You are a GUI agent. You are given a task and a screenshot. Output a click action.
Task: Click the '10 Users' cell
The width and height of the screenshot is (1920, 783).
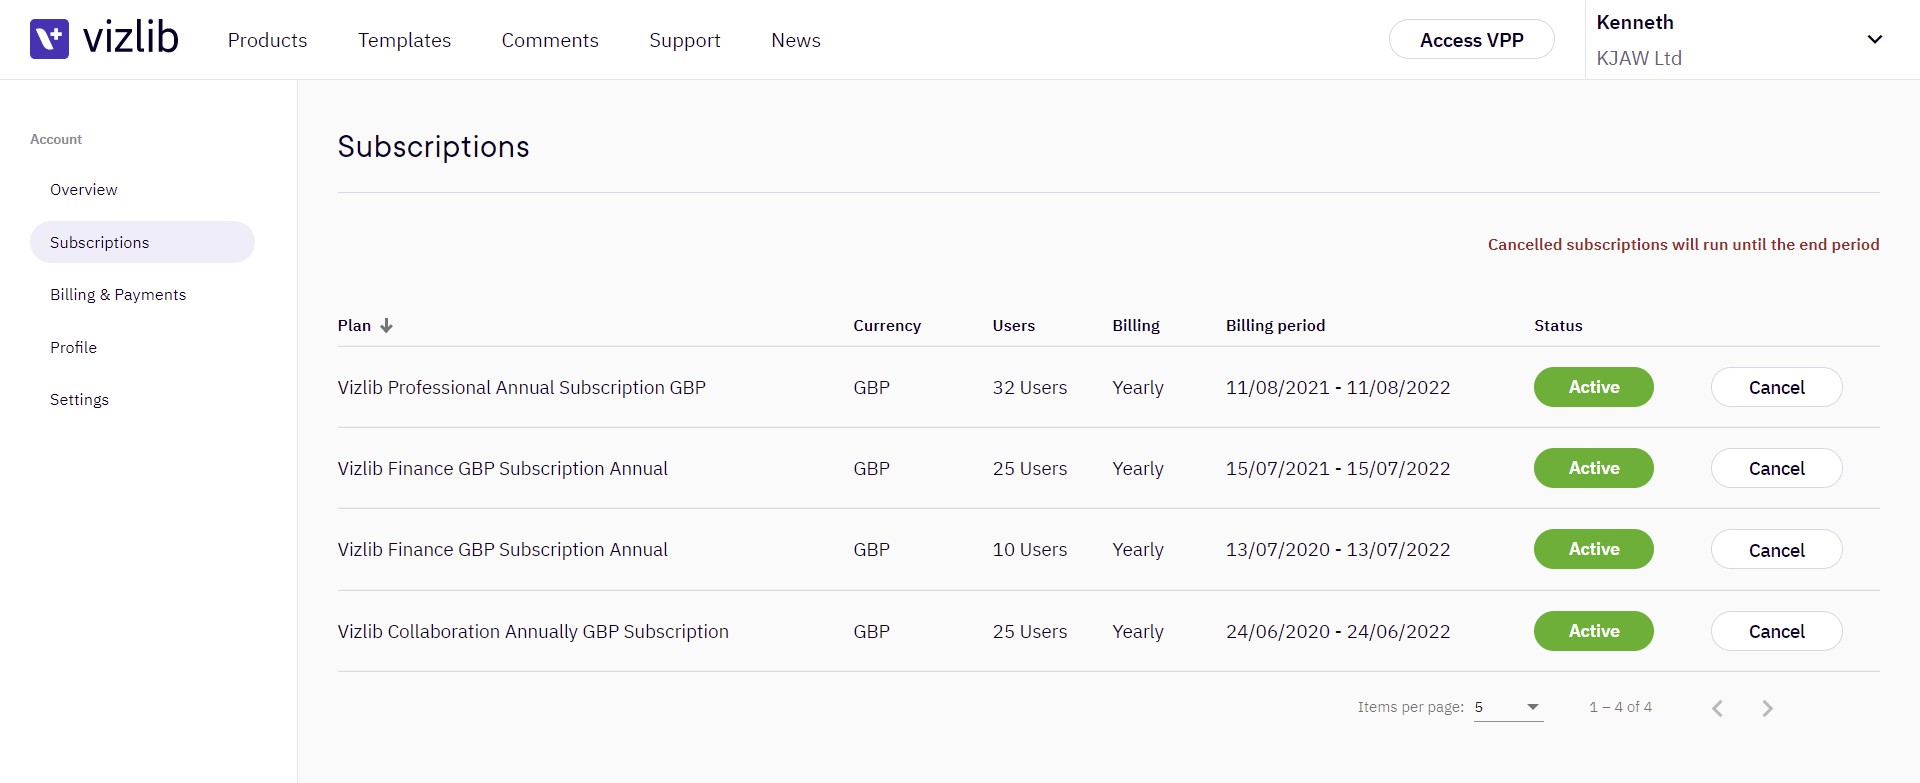(1030, 550)
